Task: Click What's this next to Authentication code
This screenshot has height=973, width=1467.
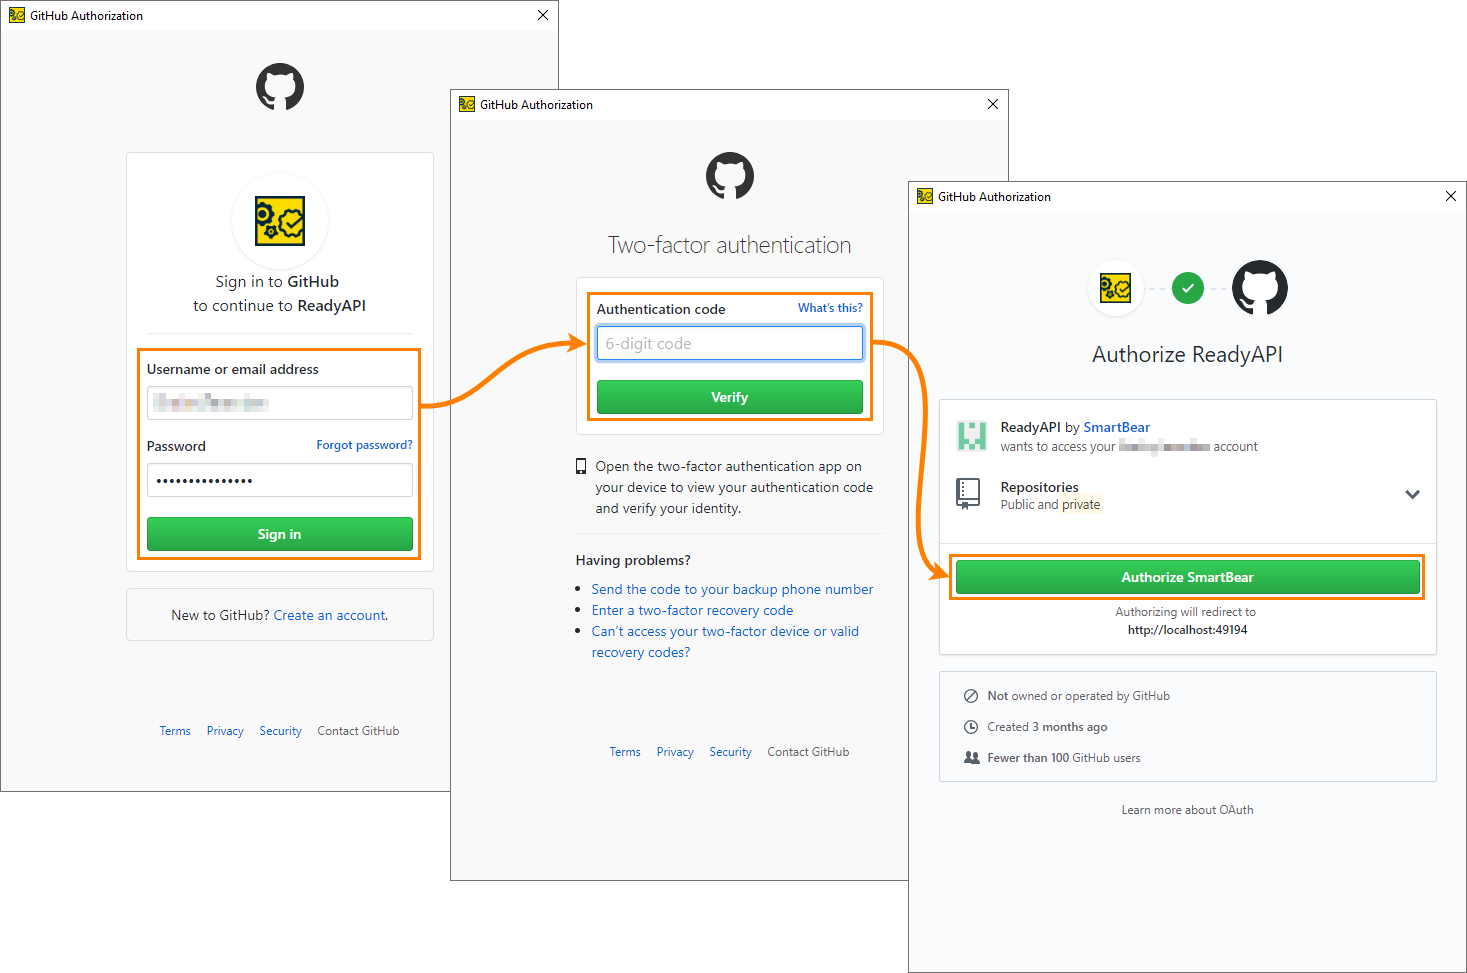Action: click(830, 308)
